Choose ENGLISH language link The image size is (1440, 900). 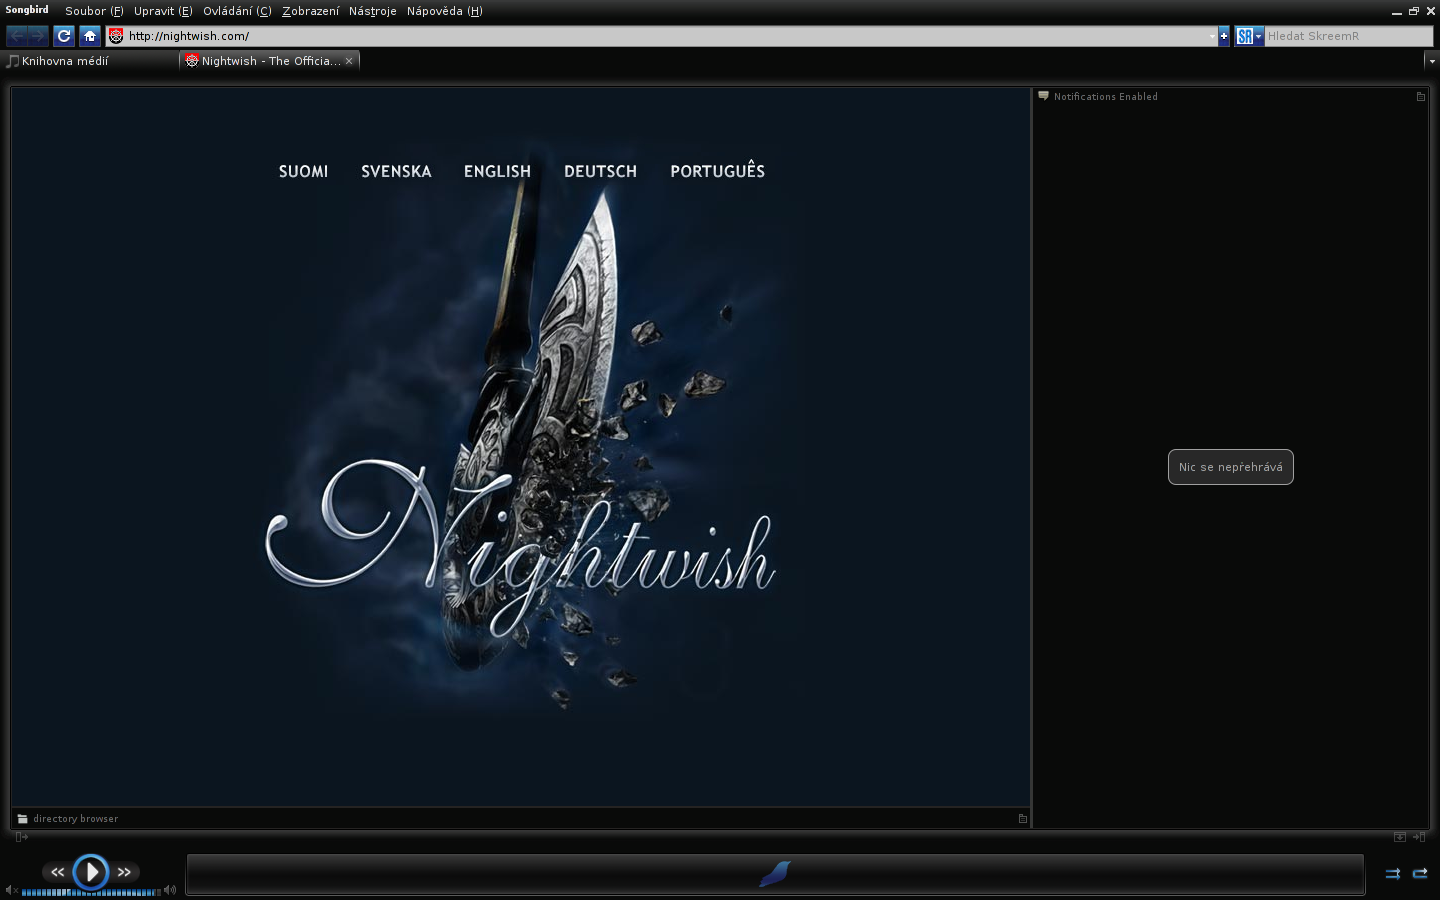(497, 171)
